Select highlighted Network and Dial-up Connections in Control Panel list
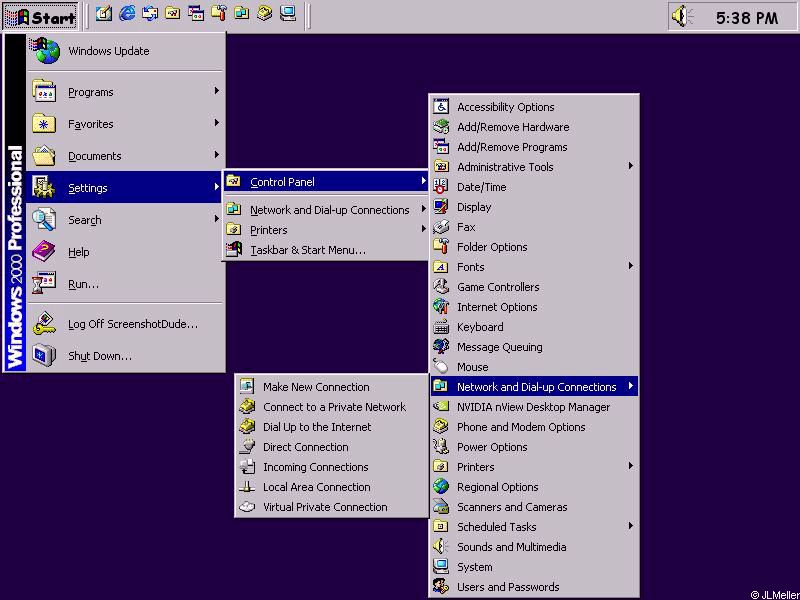This screenshot has height=600, width=800. pos(535,387)
